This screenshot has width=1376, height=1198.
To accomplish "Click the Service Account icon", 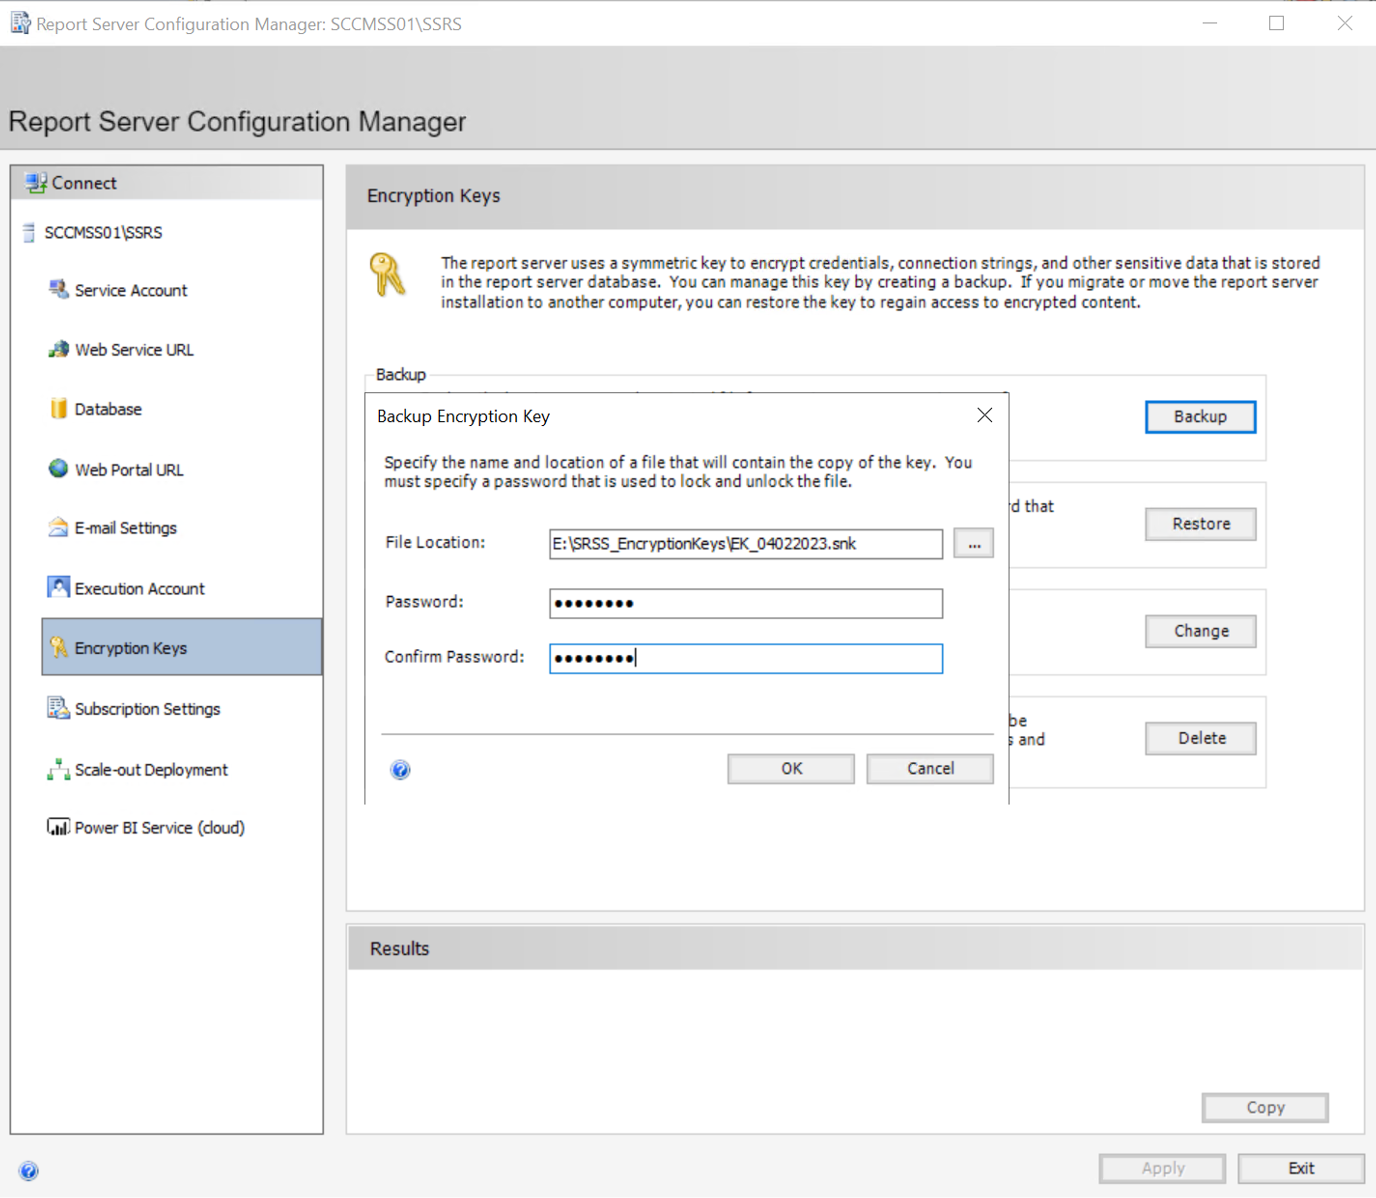I will 58,290.
